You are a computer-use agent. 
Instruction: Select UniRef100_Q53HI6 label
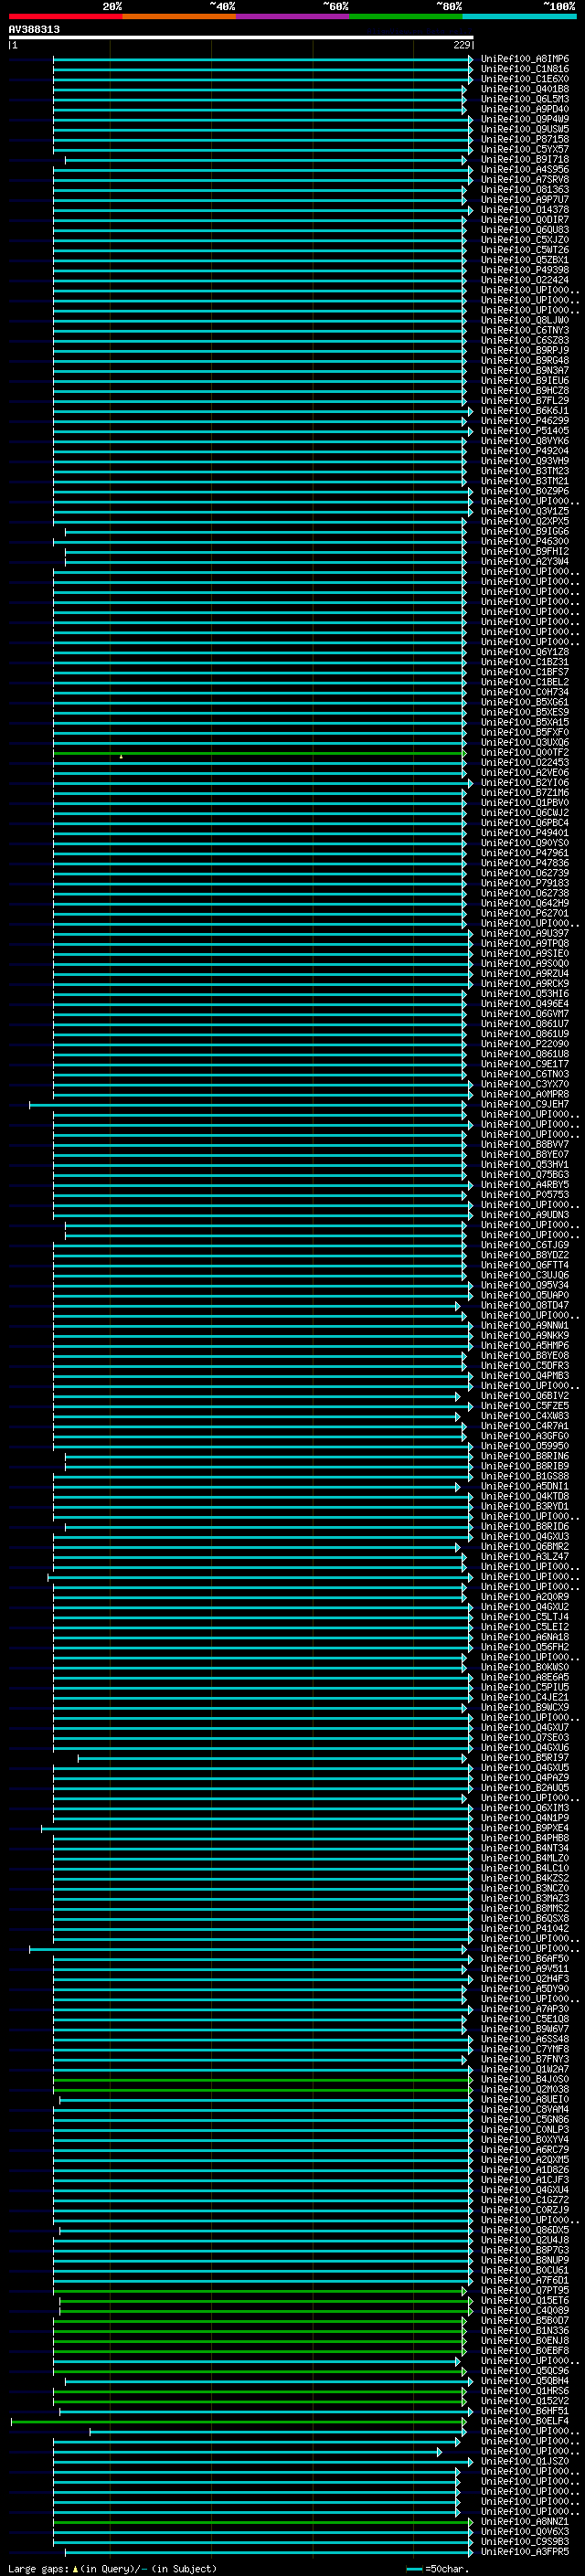tap(524, 994)
